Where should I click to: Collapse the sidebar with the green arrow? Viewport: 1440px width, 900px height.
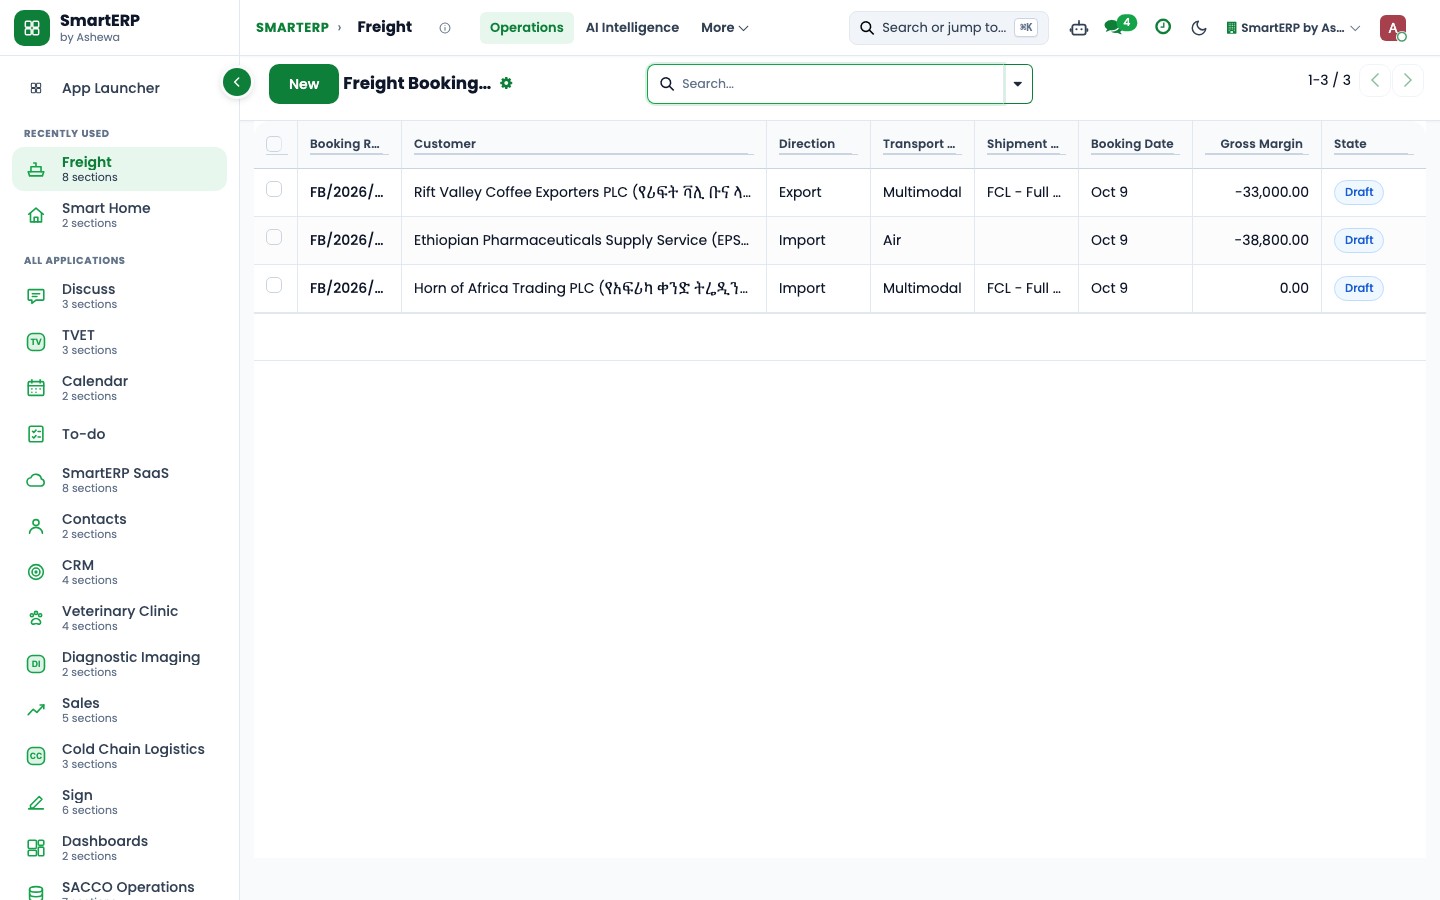tap(237, 82)
